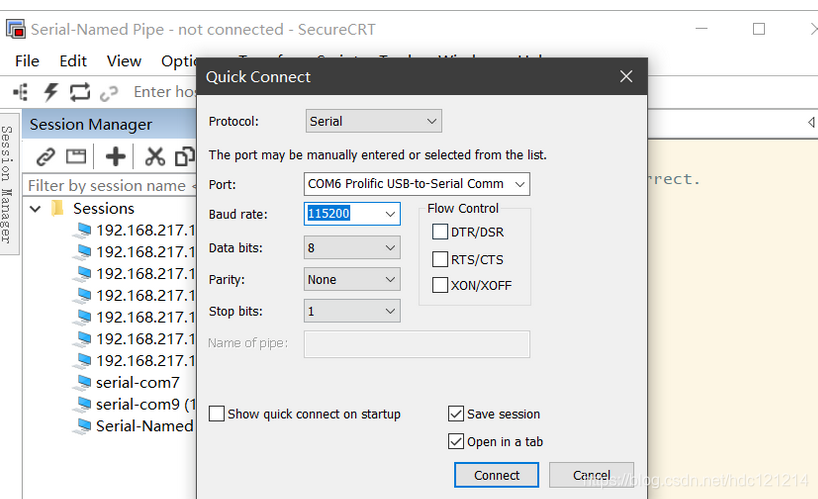
Task: Open the View menu
Action: pos(124,61)
